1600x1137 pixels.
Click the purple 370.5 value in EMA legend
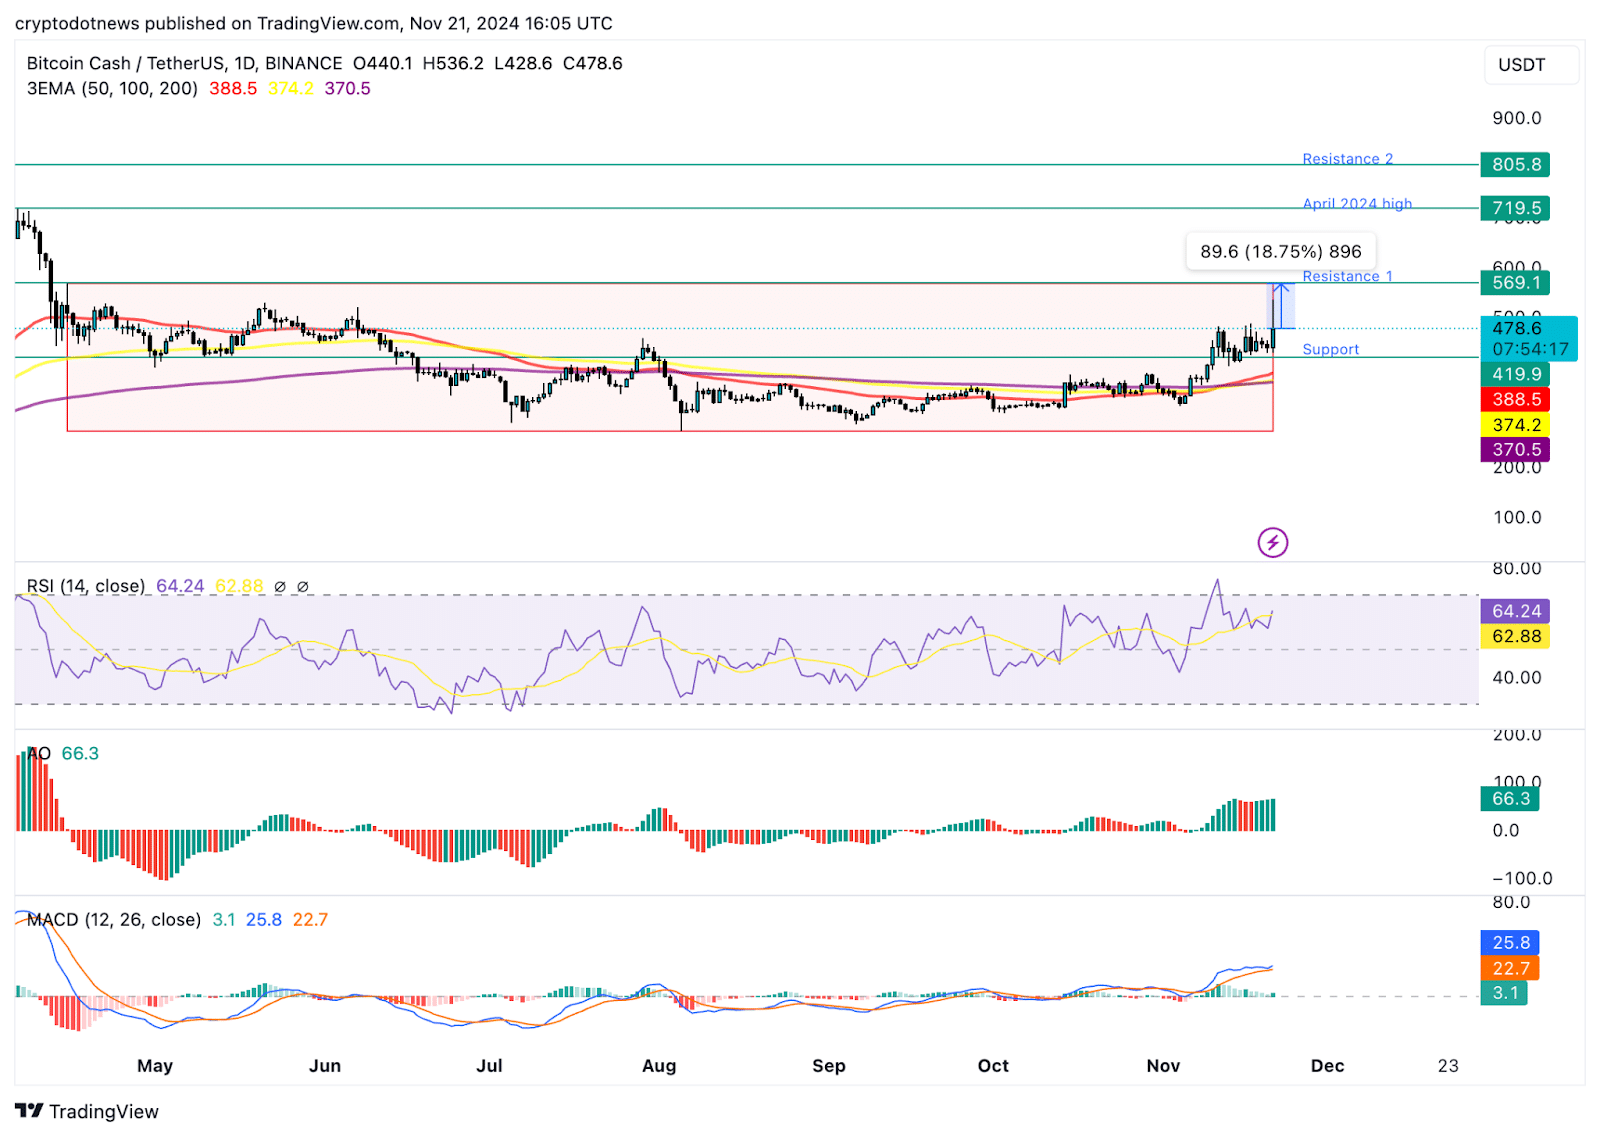[x=347, y=88]
